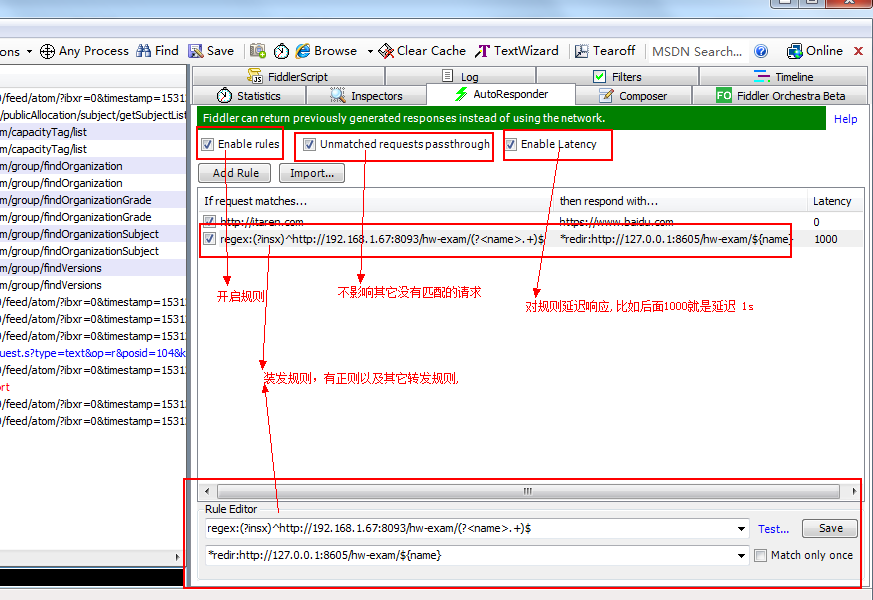Viewport: 873px width, 600px height.
Task: Open the Any Process dropdown arrow on the left
Action: click(29, 51)
